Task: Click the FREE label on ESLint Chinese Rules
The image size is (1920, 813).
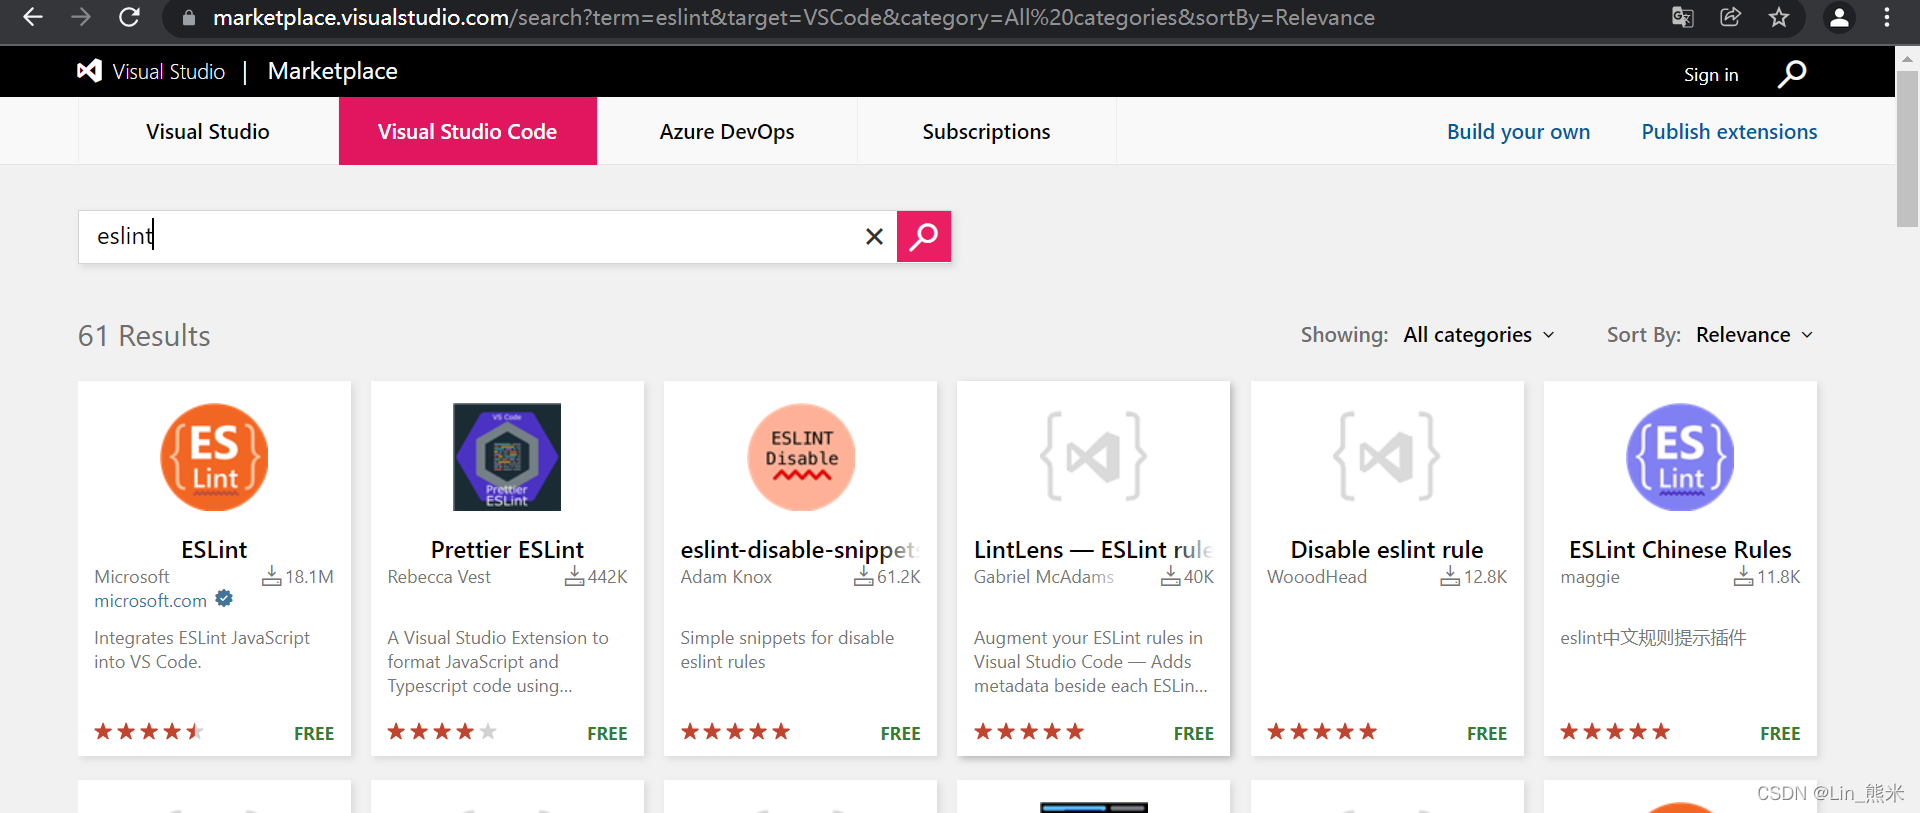Action: (x=1780, y=733)
